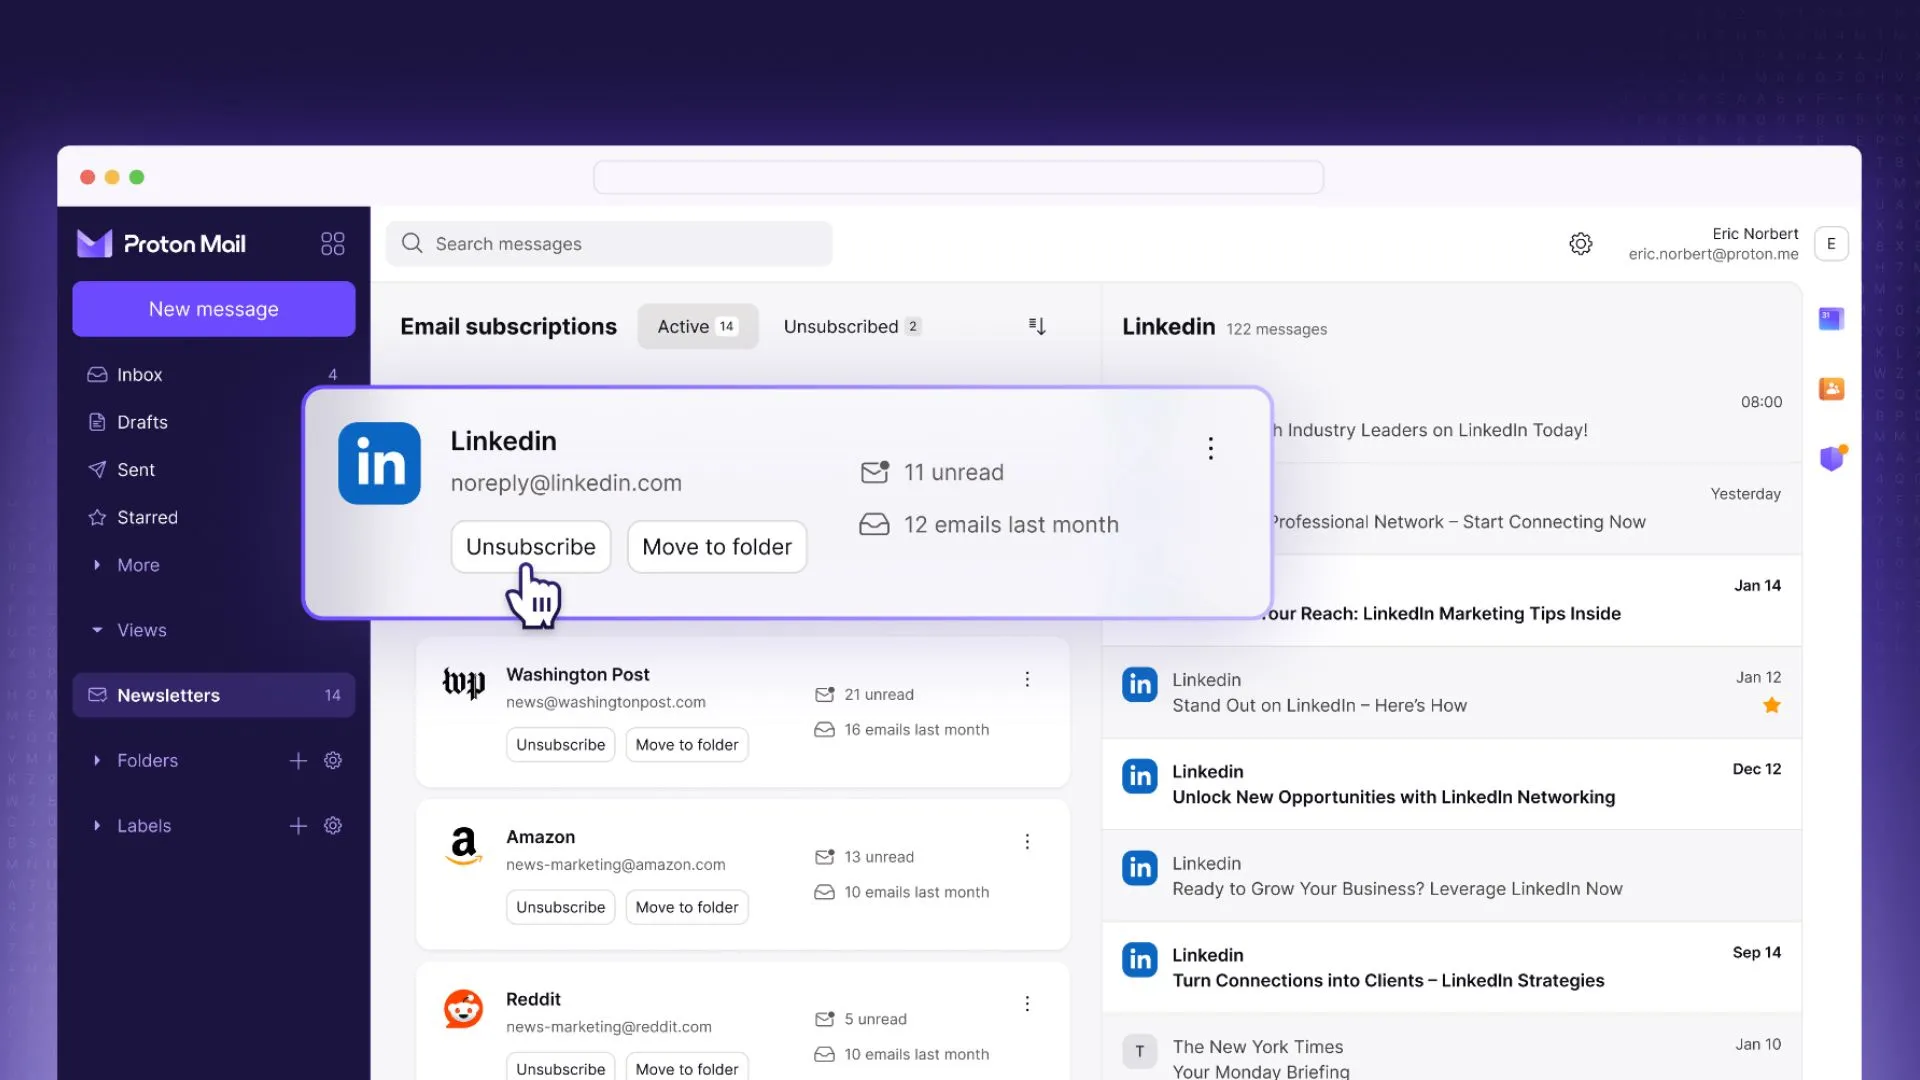
Task: Expand the Labels section
Action: coord(97,825)
